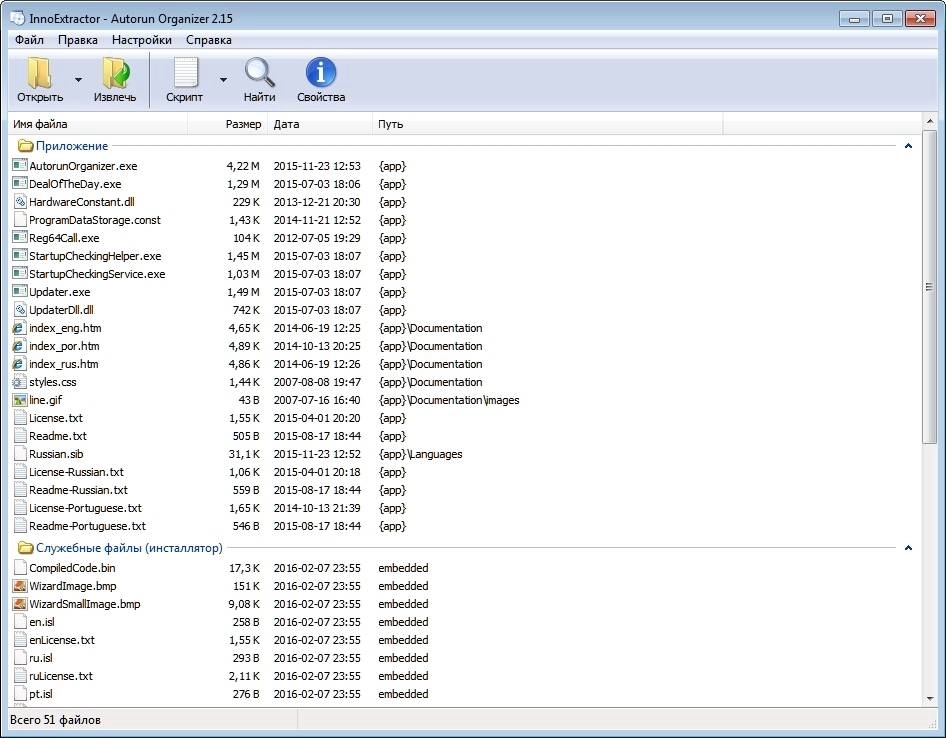Image resolution: width=946 pixels, height=738 pixels.
Task: Sort by Путь column header
Action: click(x=548, y=124)
